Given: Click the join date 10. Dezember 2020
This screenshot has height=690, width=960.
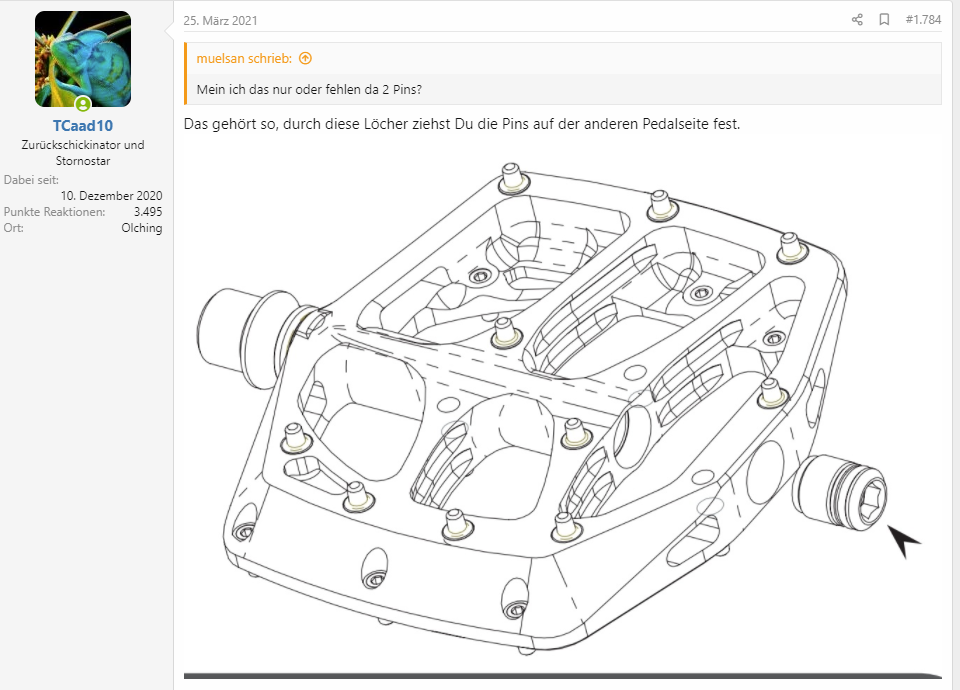Looking at the screenshot, I should coord(111,196).
